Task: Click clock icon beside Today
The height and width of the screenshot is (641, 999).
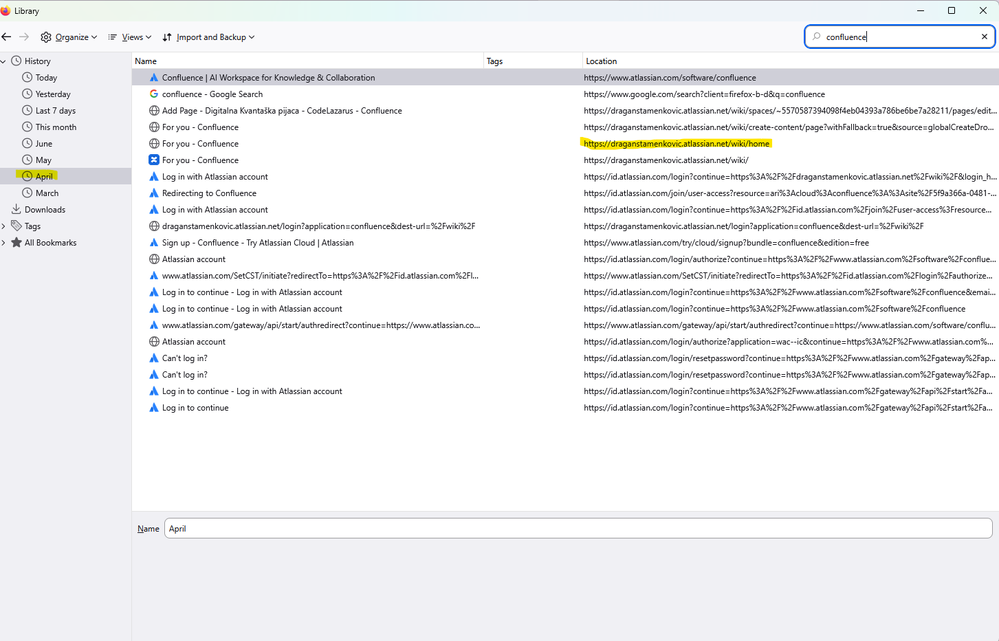Action: [27, 78]
